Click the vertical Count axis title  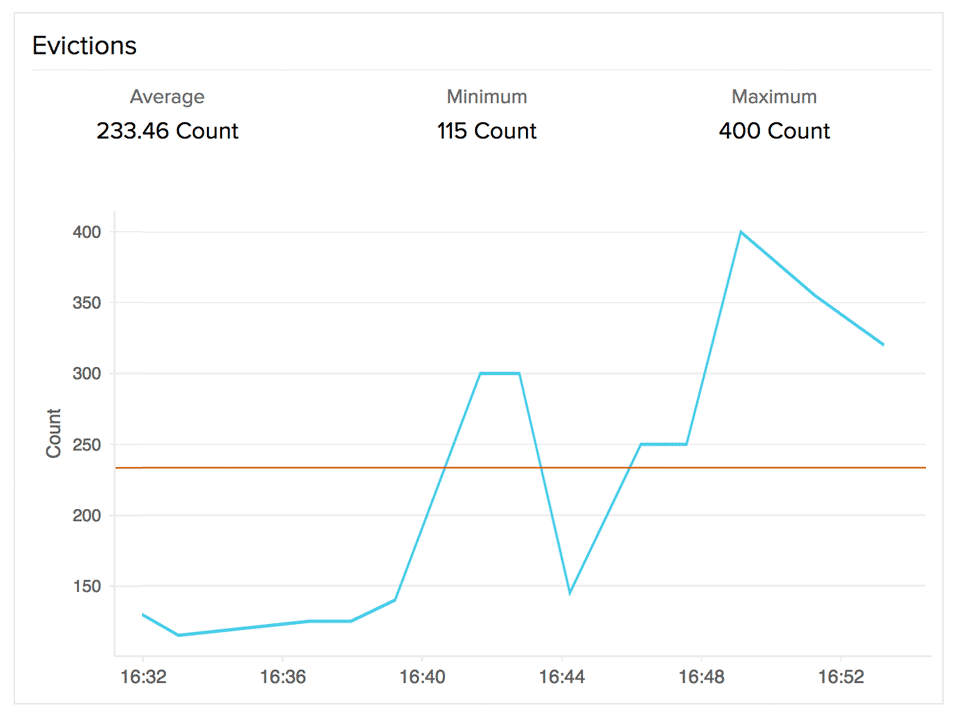[54, 433]
